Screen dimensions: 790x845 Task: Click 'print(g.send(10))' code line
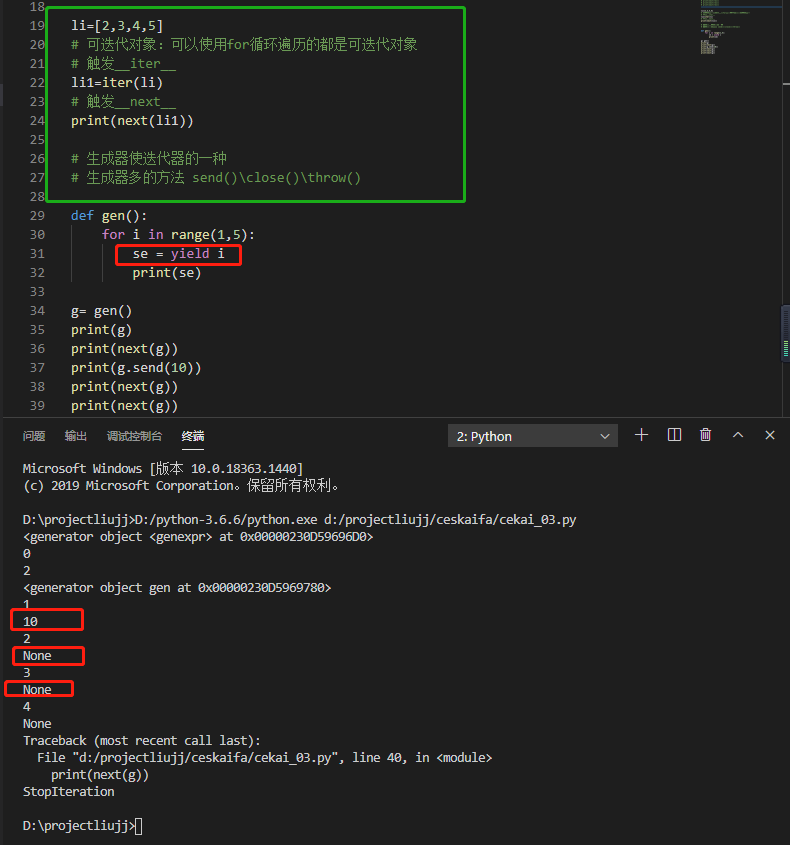(136, 368)
